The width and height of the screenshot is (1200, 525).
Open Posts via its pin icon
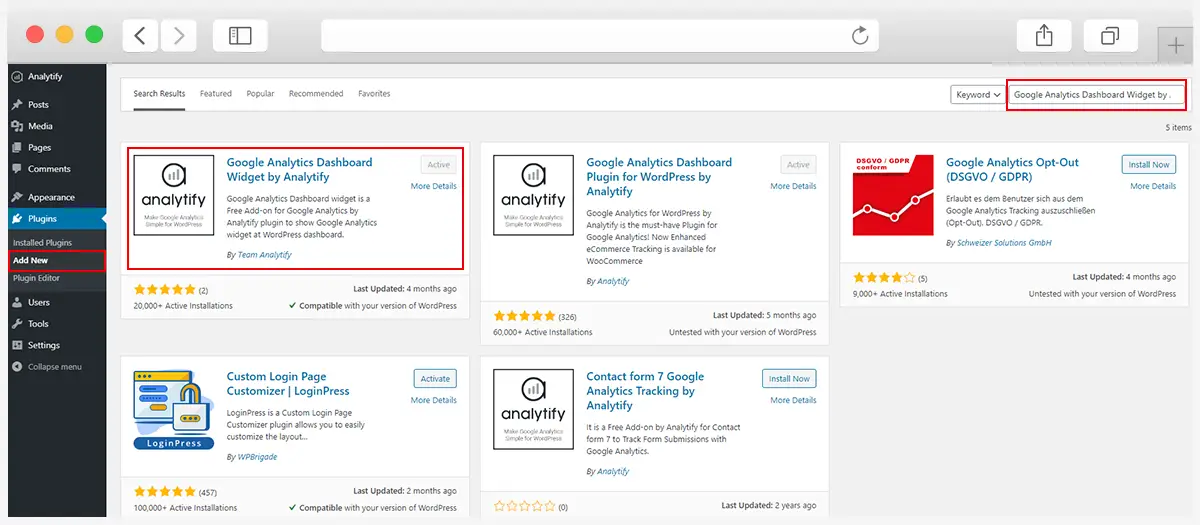click(x=17, y=104)
